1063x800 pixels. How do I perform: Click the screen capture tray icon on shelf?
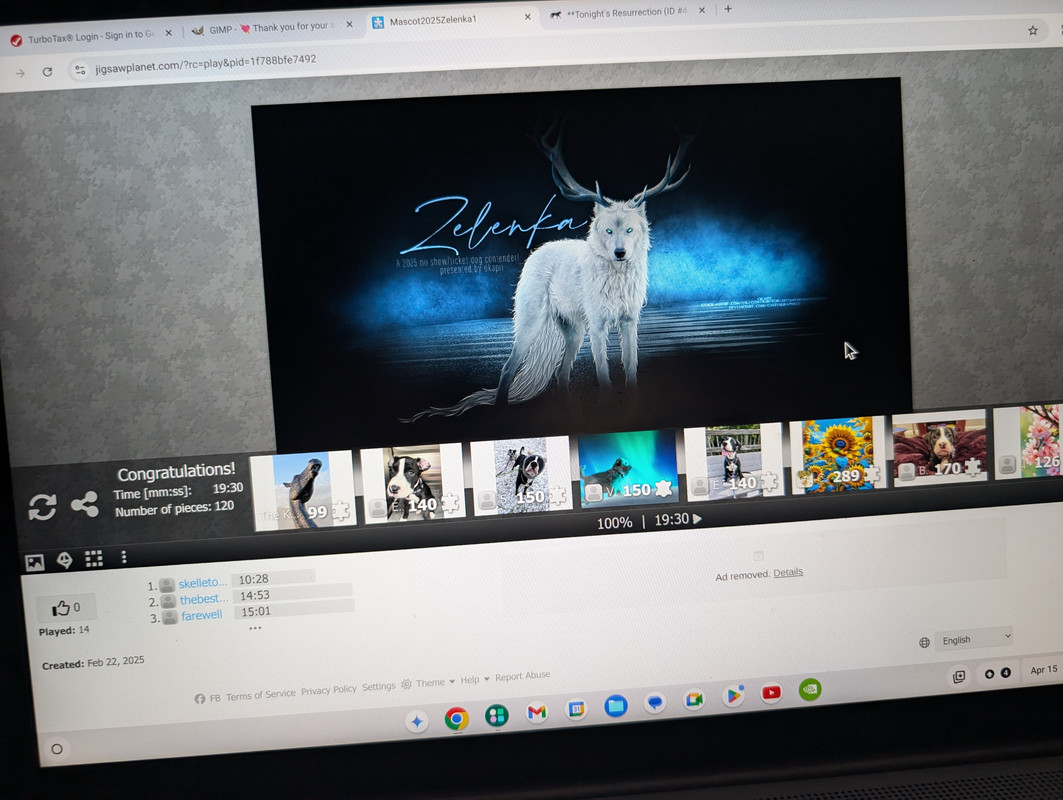959,676
